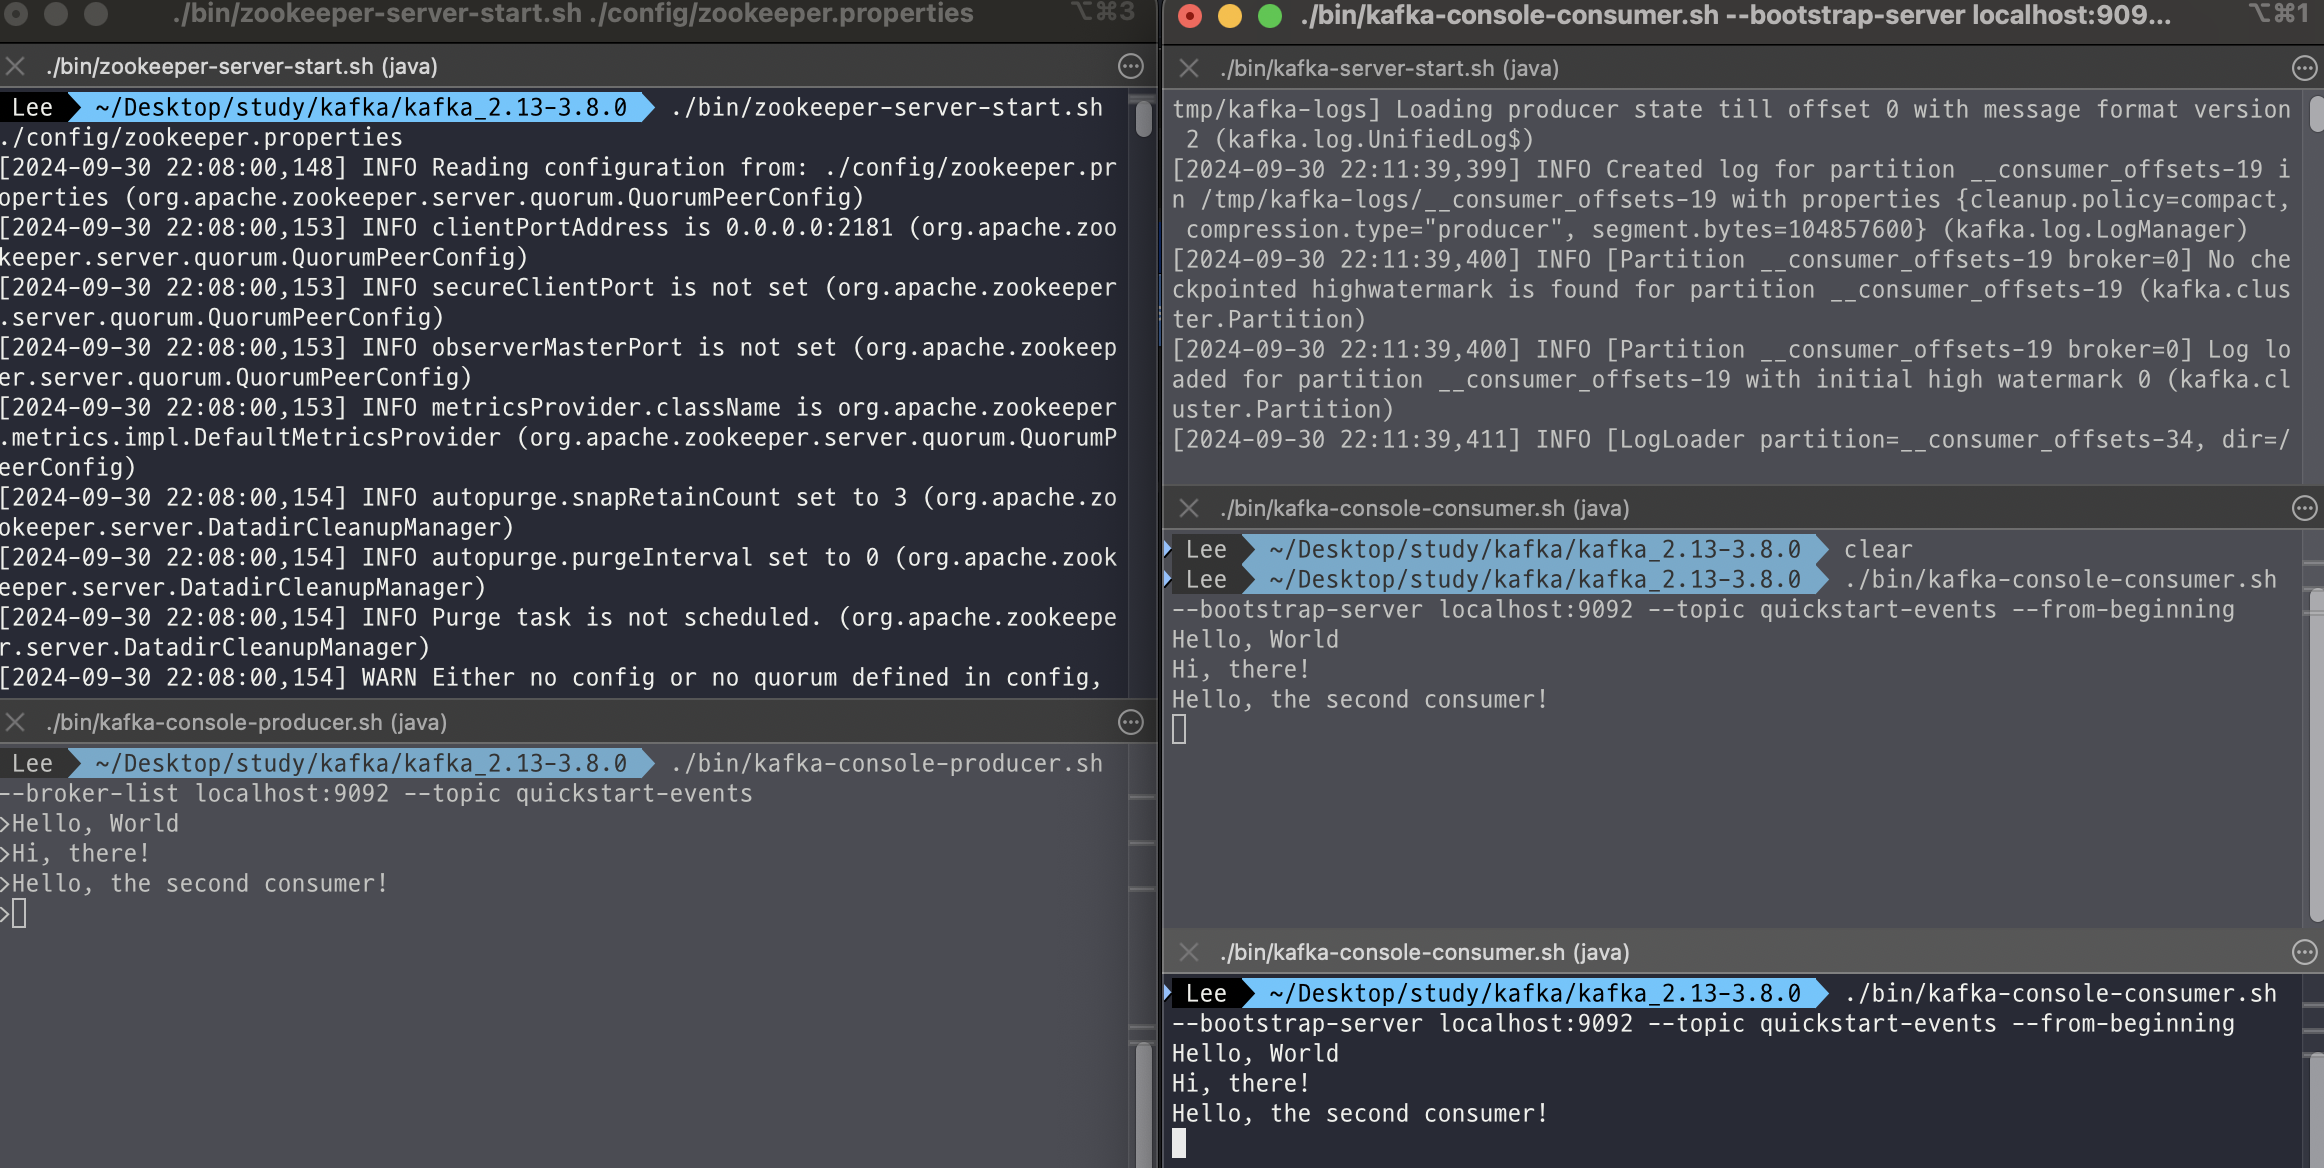
Task: Open options menu for first consumer pane
Action: (2304, 508)
